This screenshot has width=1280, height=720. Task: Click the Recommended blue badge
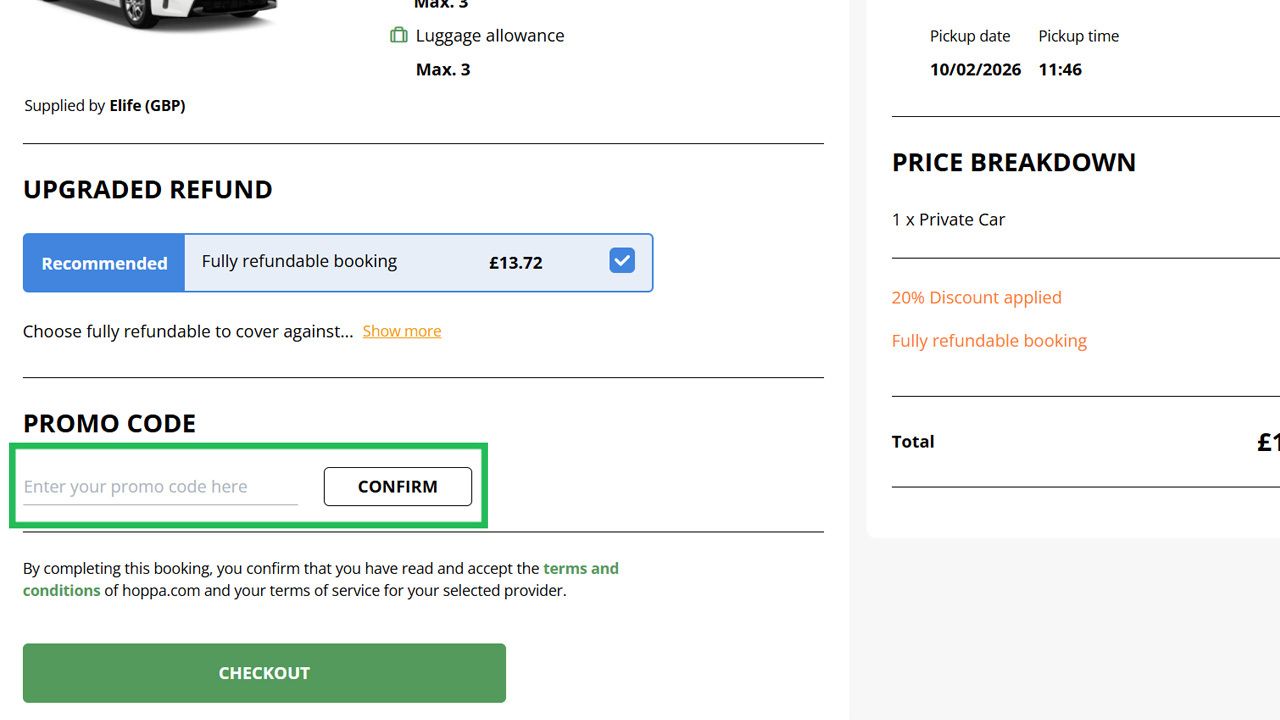coord(103,263)
